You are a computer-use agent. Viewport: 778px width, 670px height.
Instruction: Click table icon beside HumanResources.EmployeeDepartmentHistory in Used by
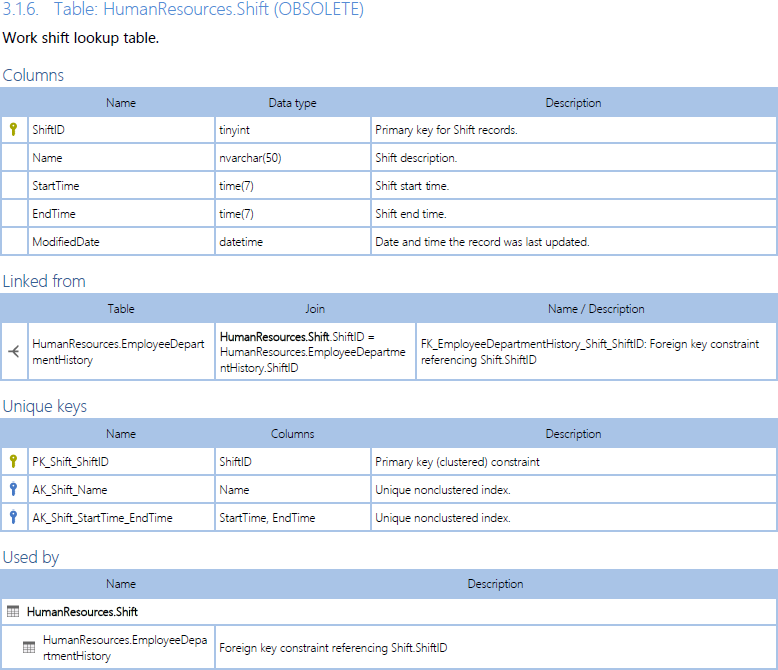pos(29,647)
